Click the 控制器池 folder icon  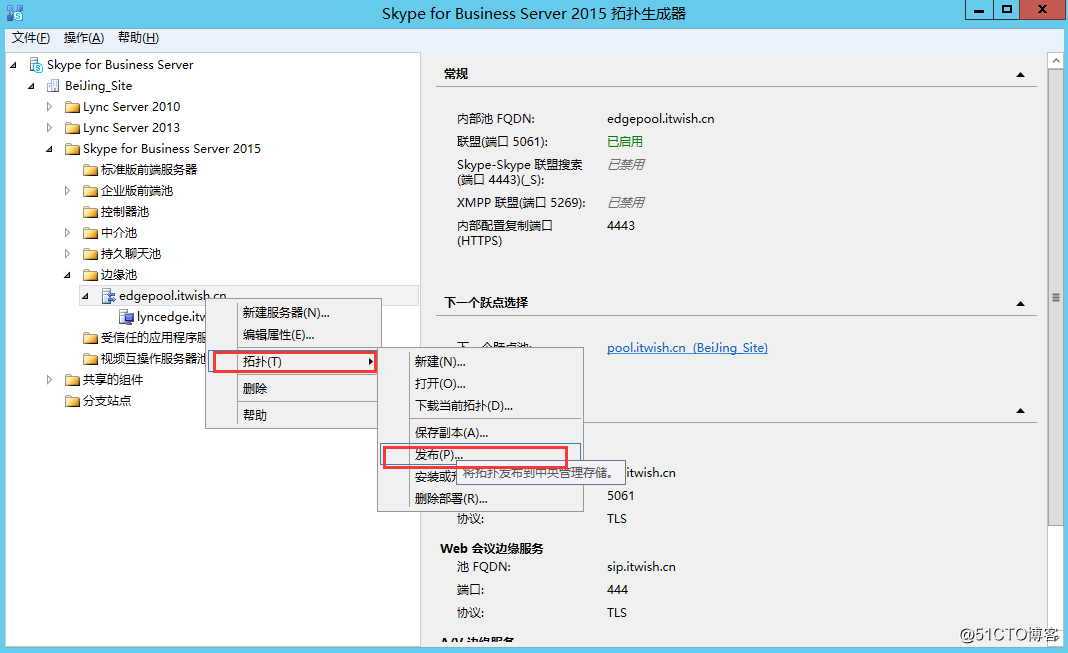pos(90,212)
